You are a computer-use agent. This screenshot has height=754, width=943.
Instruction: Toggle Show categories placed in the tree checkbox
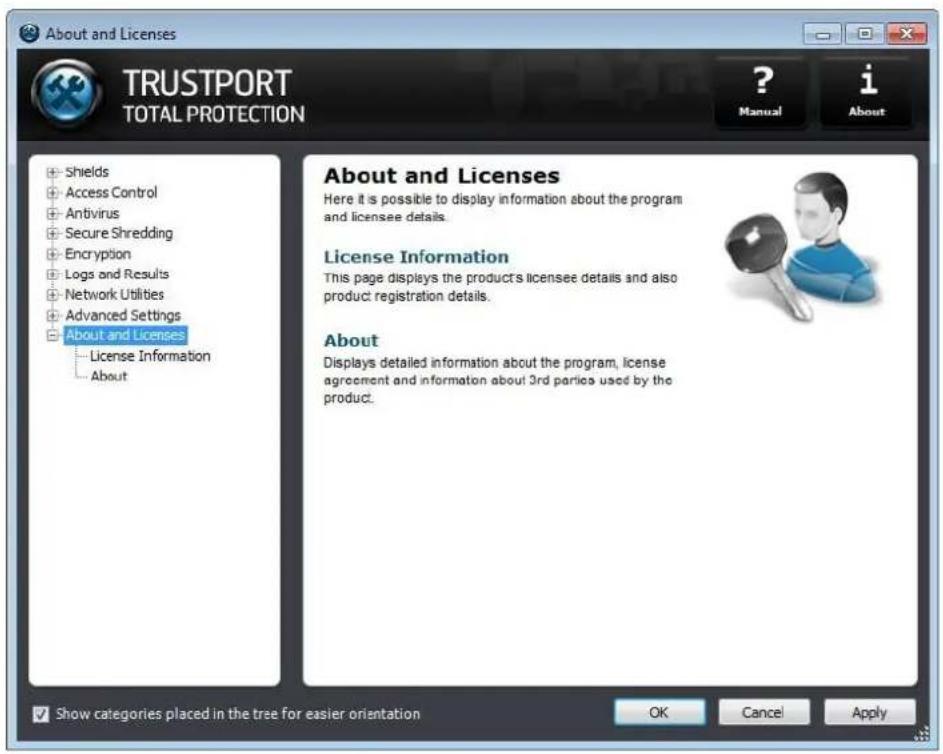point(40,714)
